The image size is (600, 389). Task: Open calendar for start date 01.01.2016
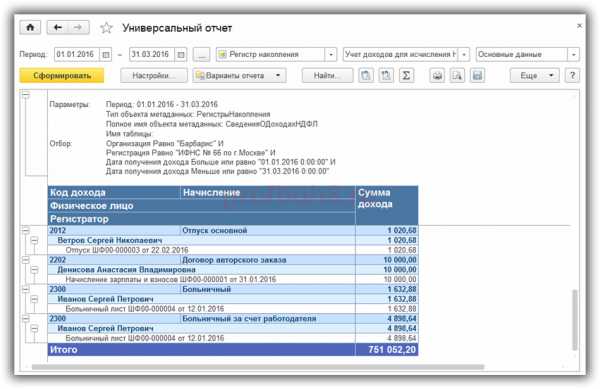(x=106, y=55)
